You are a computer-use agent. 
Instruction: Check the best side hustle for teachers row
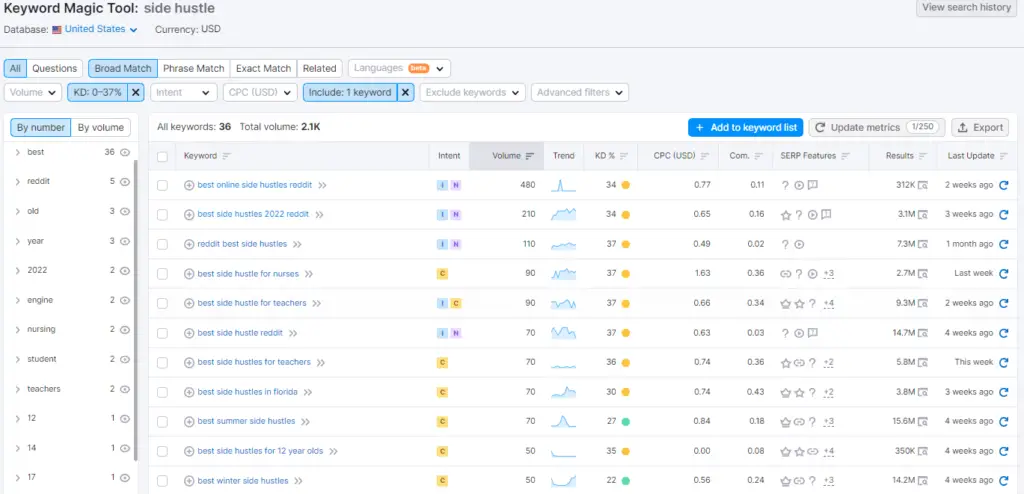point(162,303)
